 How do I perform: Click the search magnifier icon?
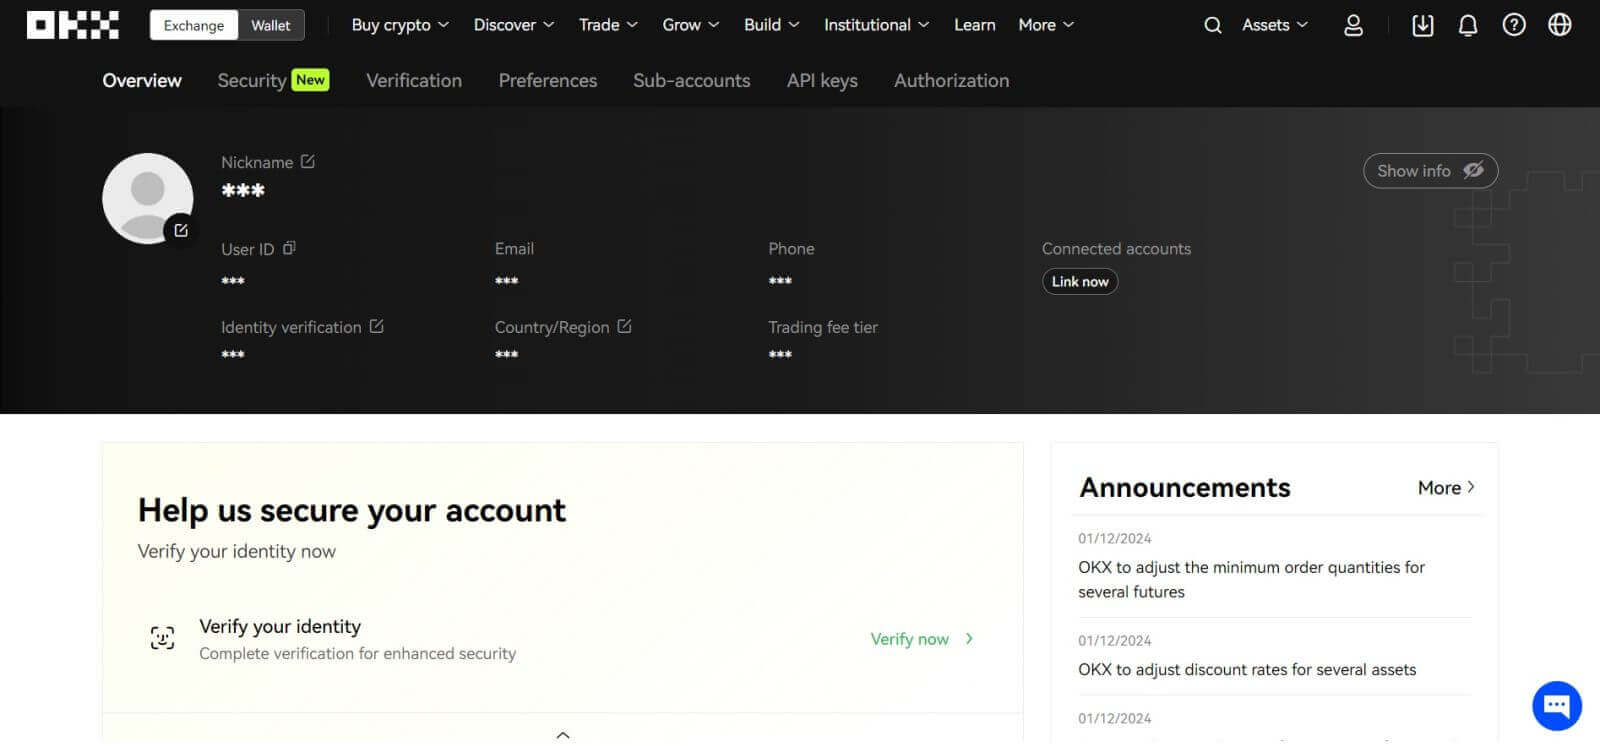coord(1212,25)
